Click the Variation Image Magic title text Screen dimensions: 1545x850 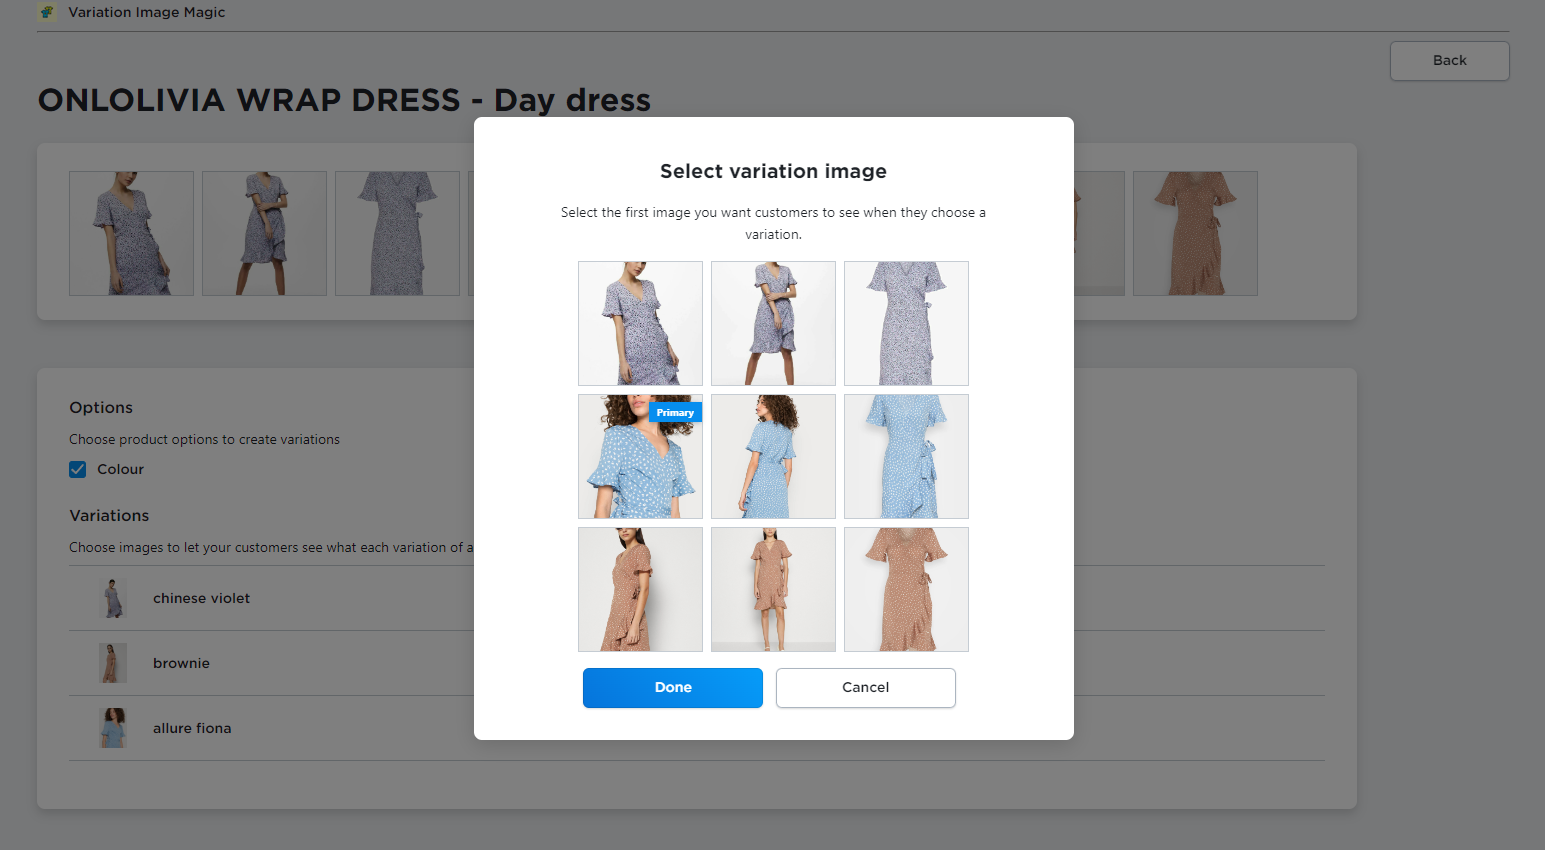pos(146,12)
